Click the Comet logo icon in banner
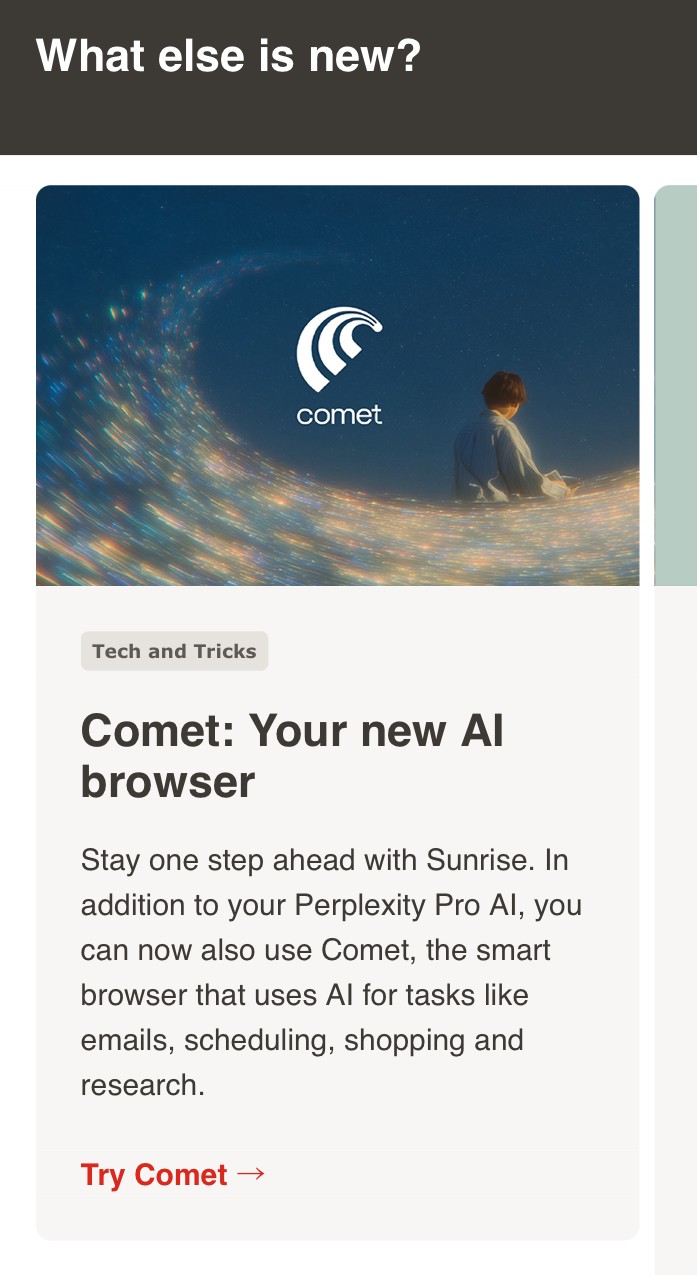This screenshot has width=697, height=1275. (x=339, y=348)
